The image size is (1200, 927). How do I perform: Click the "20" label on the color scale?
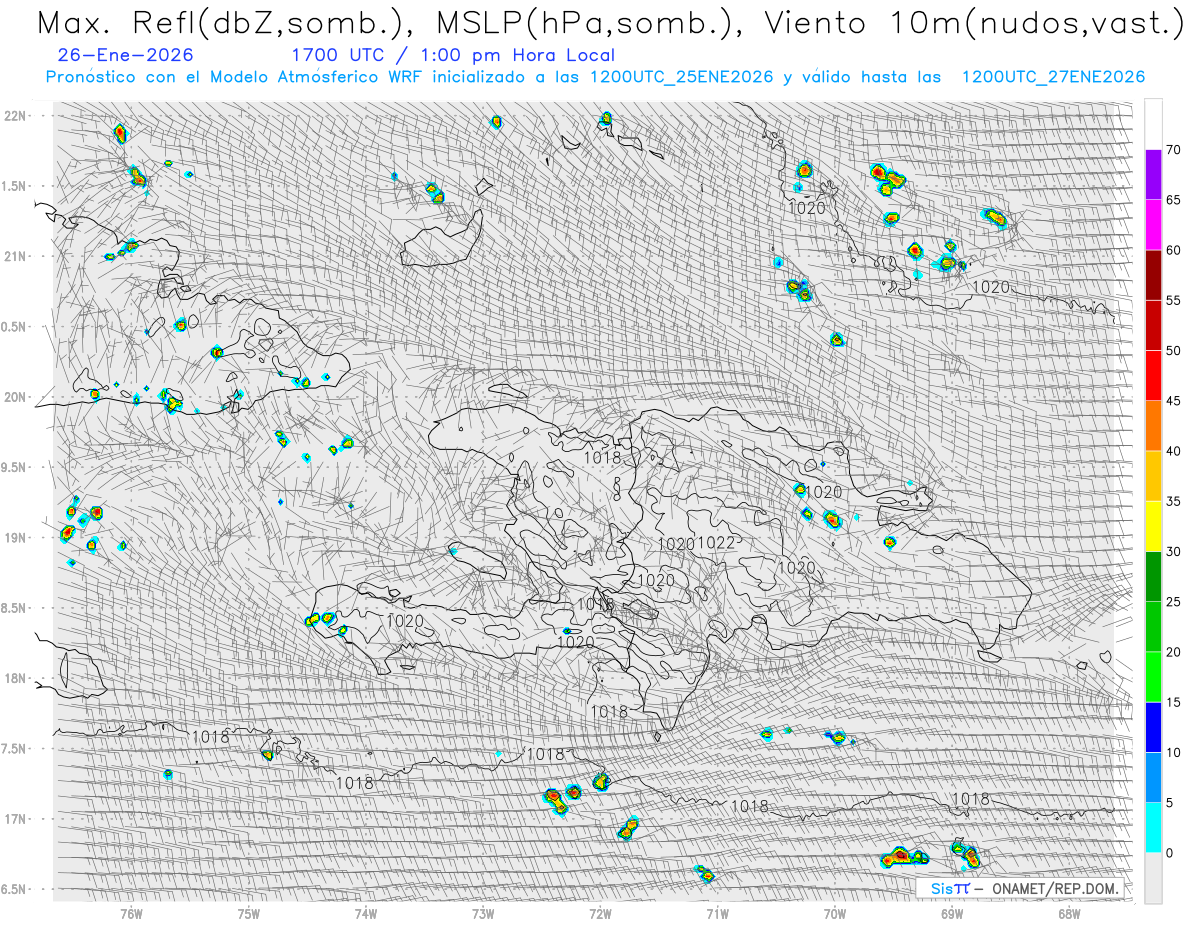[x=1173, y=652]
